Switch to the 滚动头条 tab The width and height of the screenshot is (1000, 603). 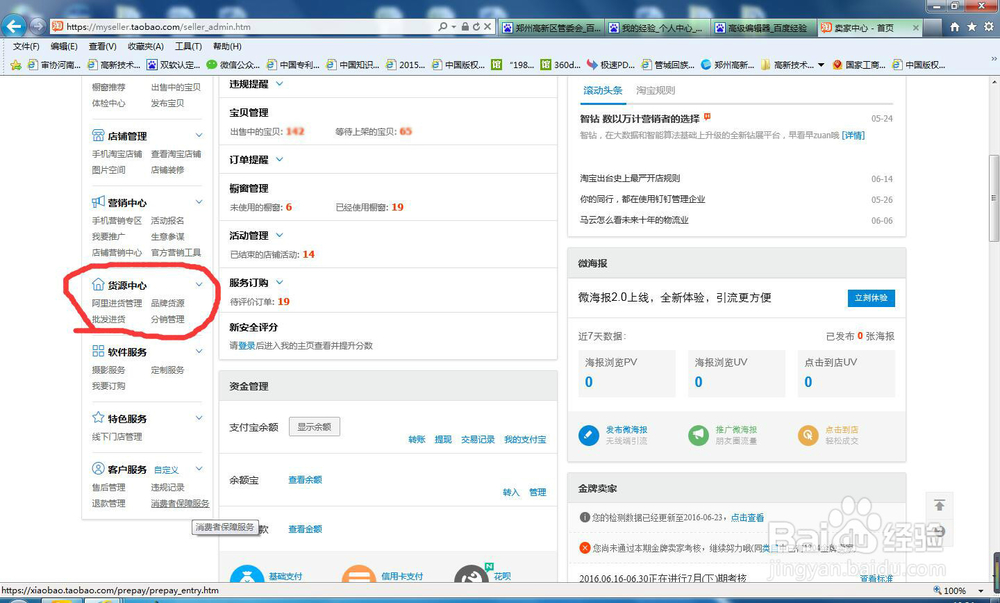[603, 91]
